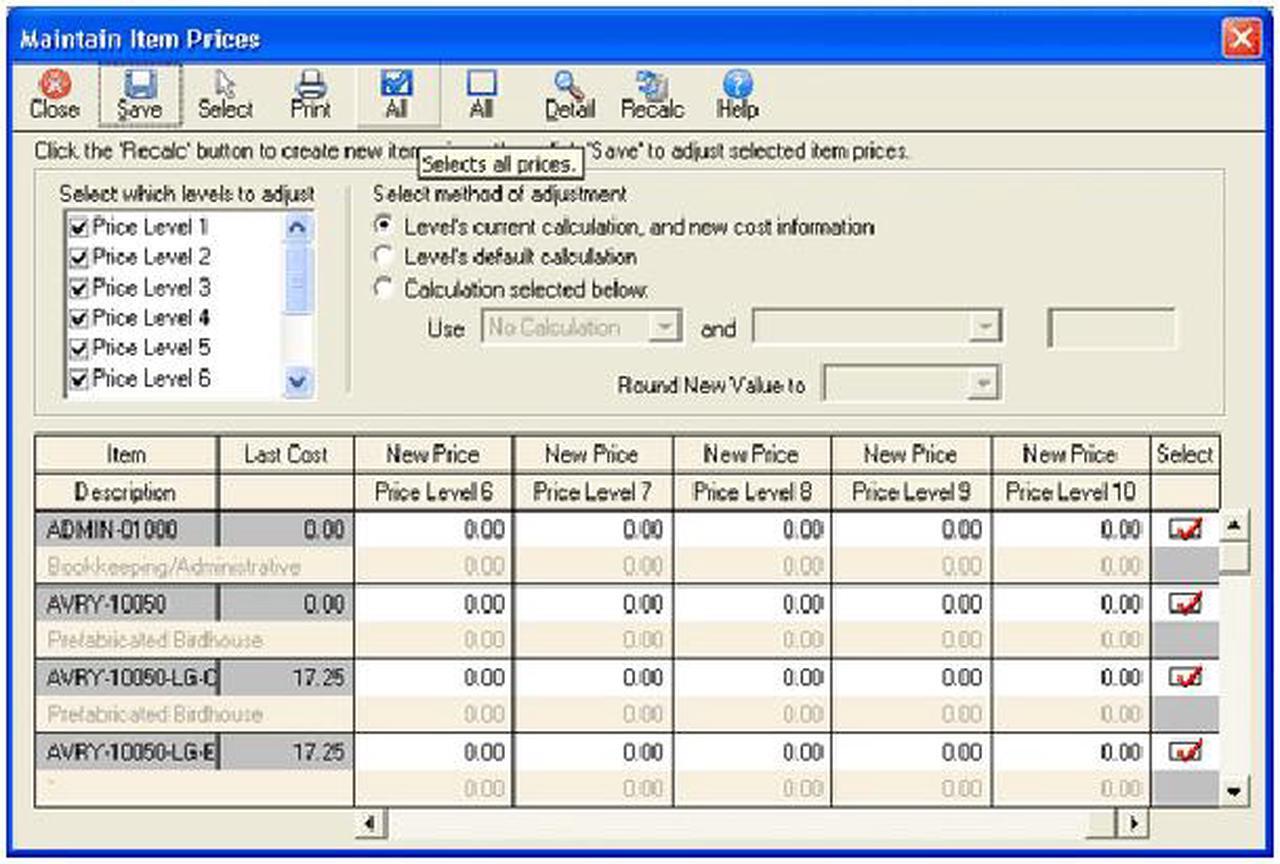1280x864 pixels.
Task: Toggle the Select checkmark in the last item row
Action: coord(1185,751)
